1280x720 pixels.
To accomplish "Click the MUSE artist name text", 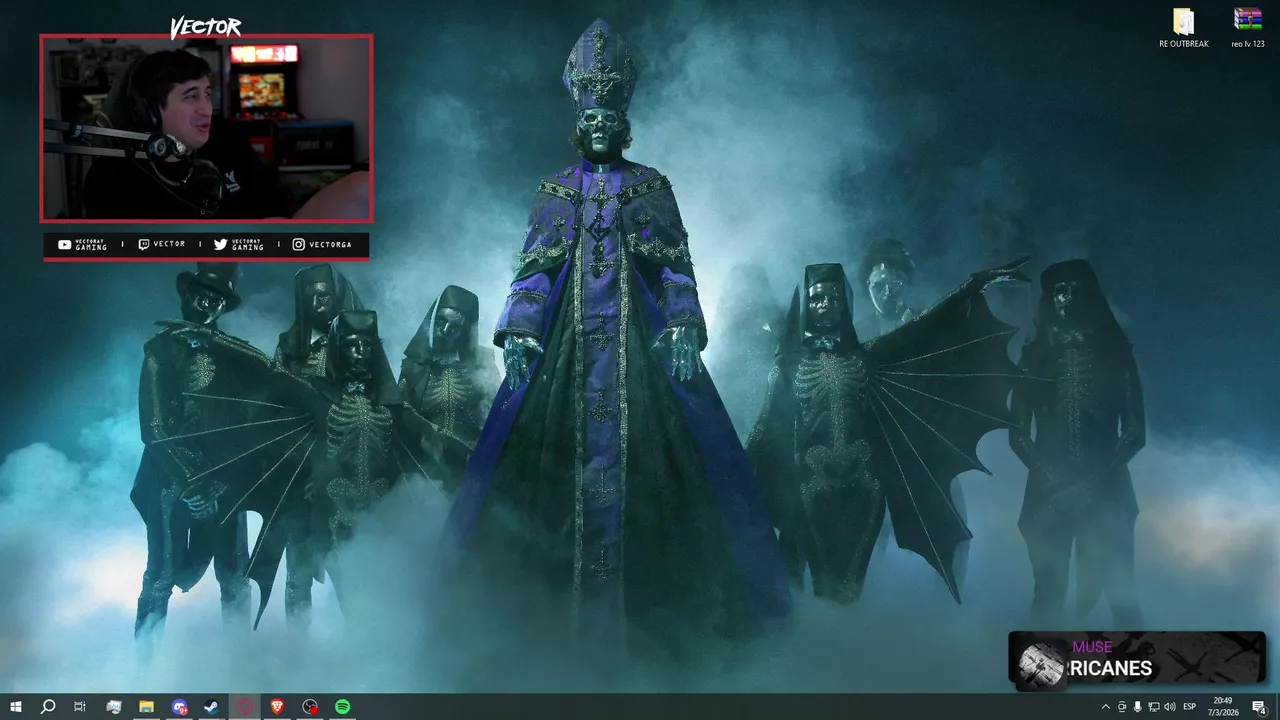I will point(1092,647).
